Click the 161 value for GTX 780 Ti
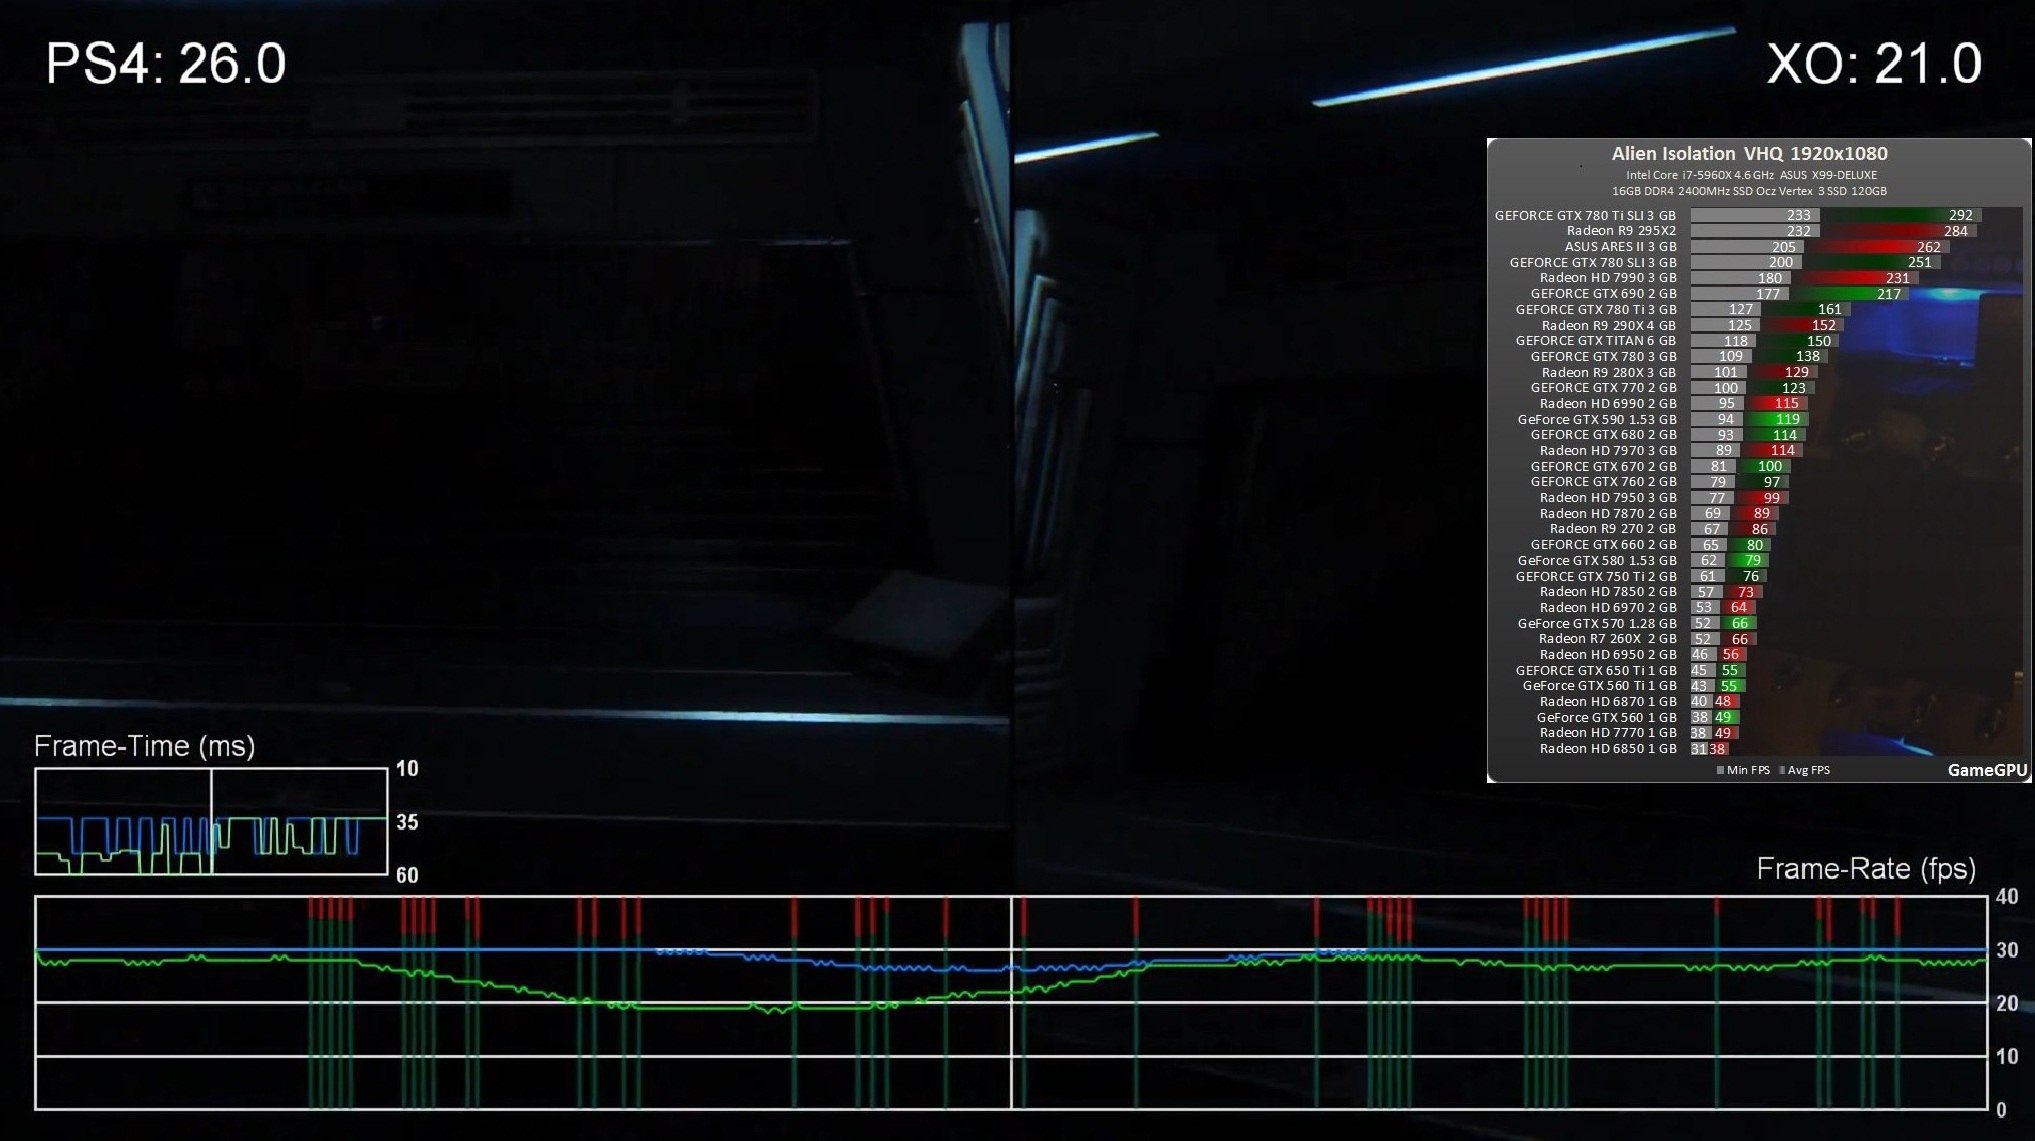Image resolution: width=2035 pixels, height=1141 pixels. point(1829,310)
